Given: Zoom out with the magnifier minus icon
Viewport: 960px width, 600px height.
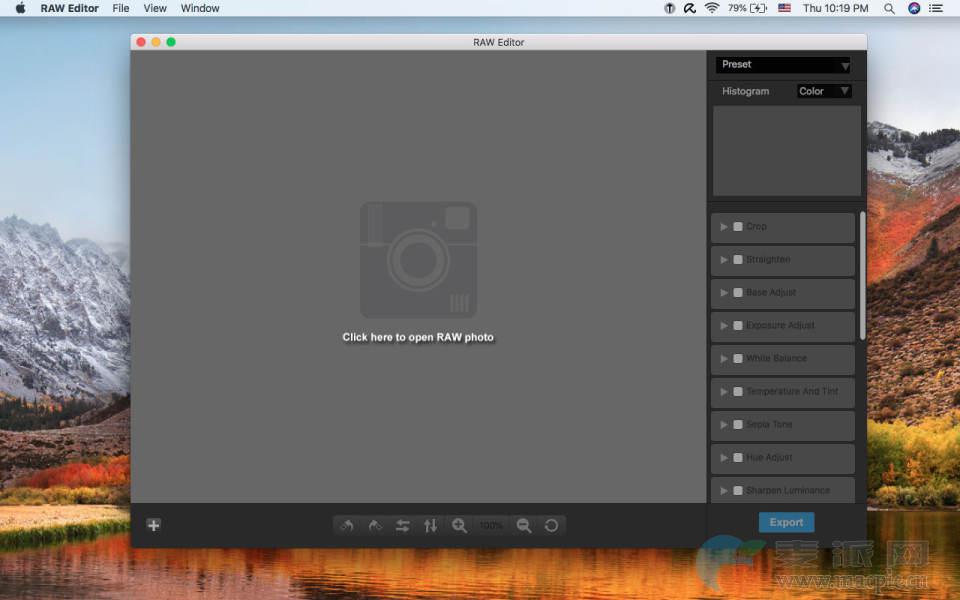Looking at the screenshot, I should point(523,525).
